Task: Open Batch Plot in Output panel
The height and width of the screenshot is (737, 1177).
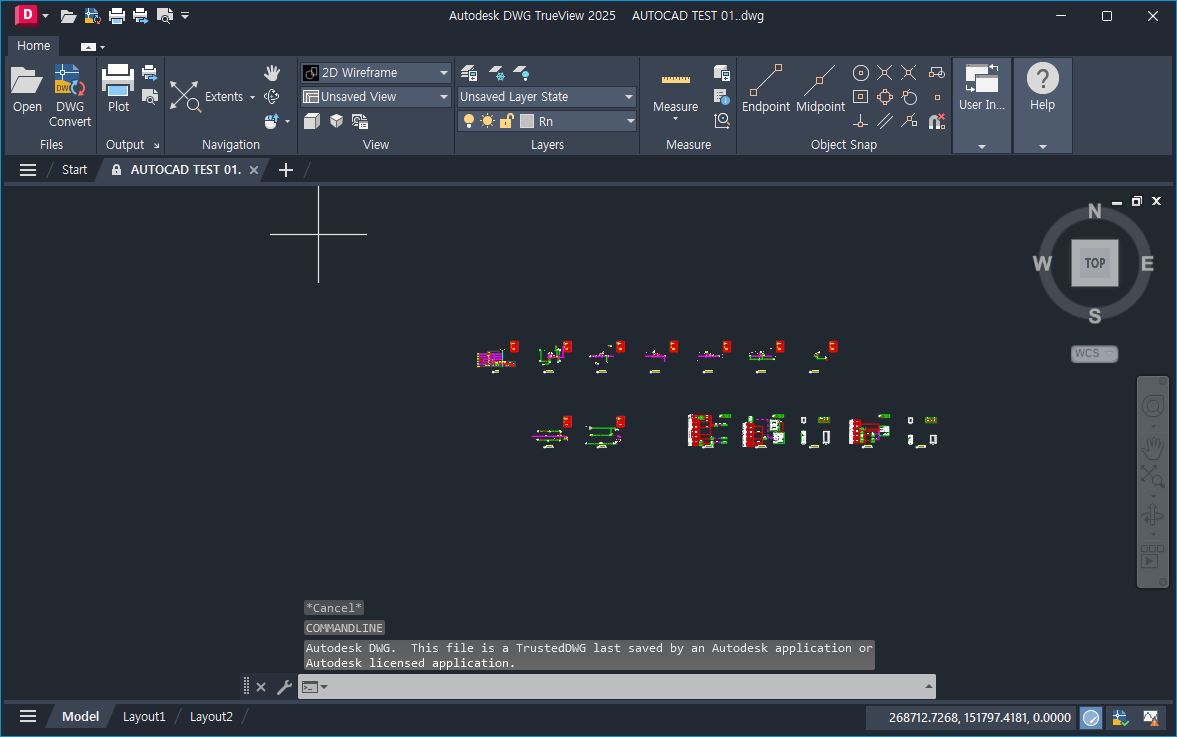Action: point(149,73)
